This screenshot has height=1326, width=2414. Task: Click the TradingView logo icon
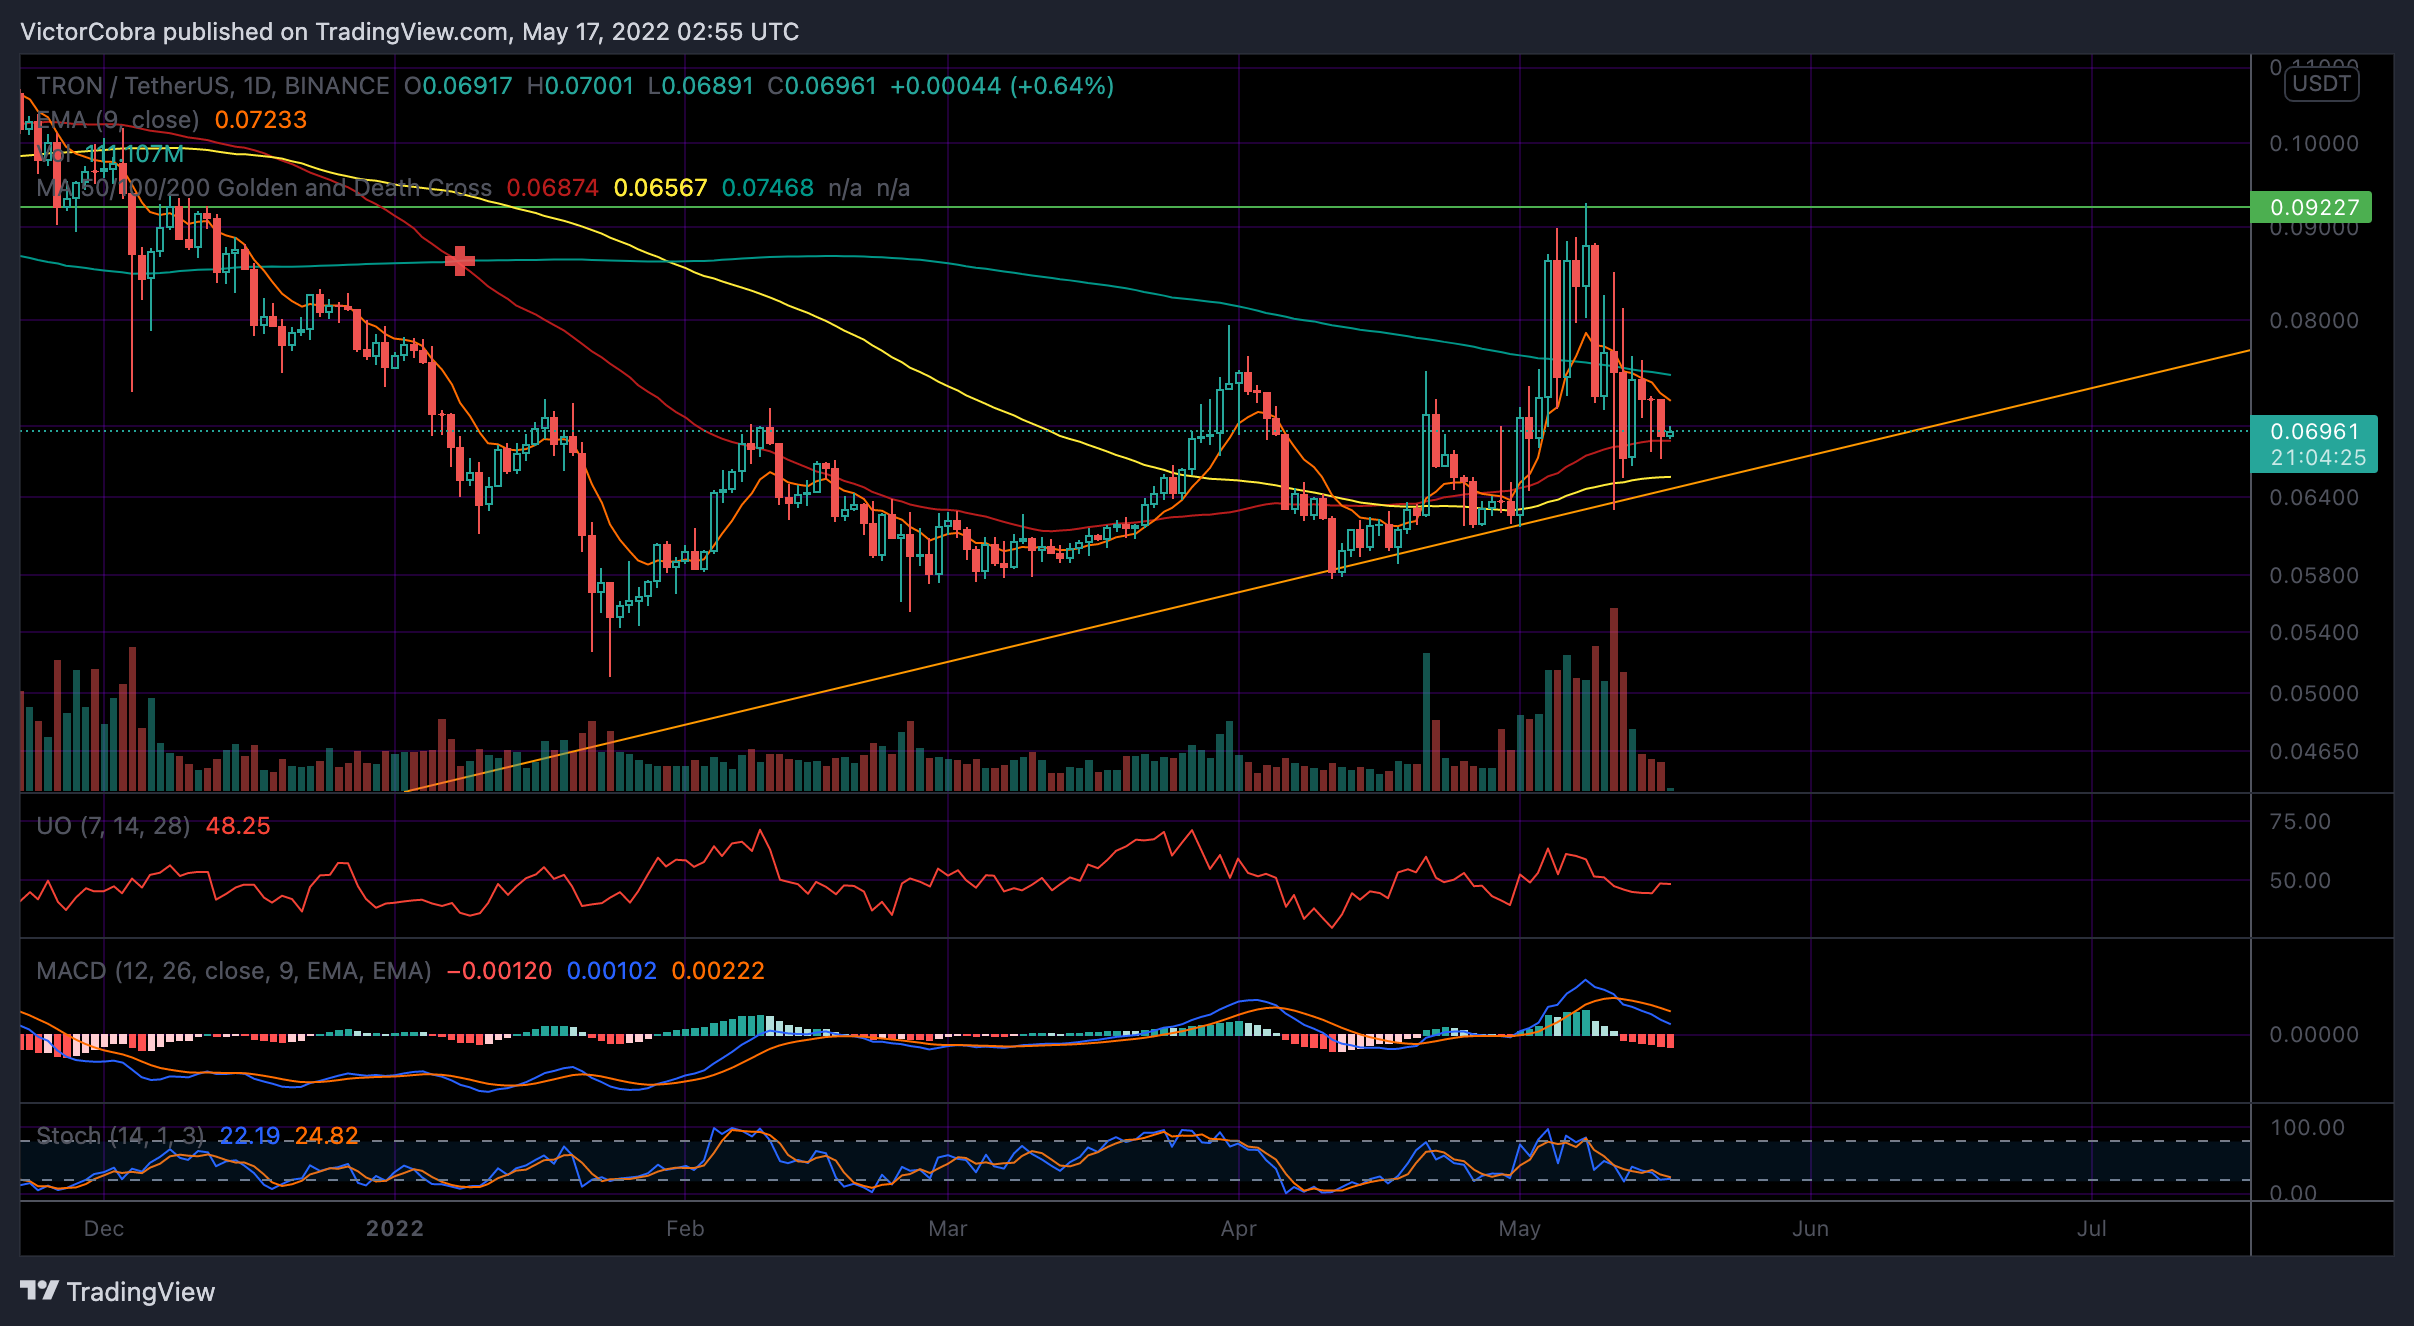[40, 1291]
